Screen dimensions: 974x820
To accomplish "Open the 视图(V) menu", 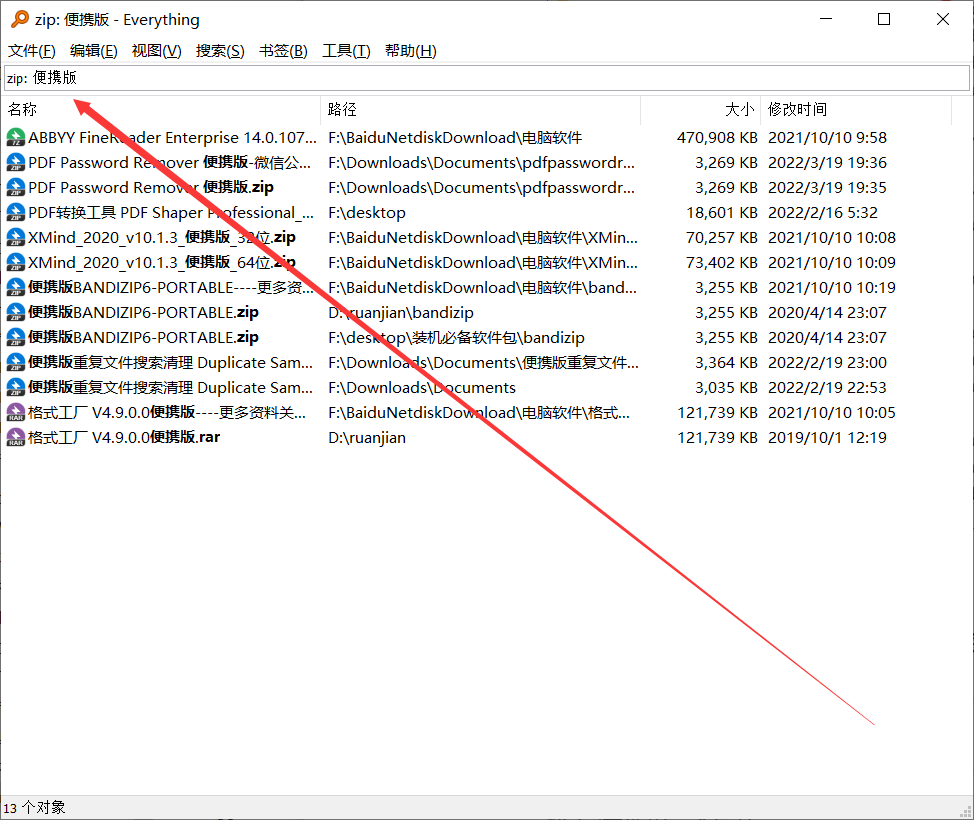I will pos(157,51).
